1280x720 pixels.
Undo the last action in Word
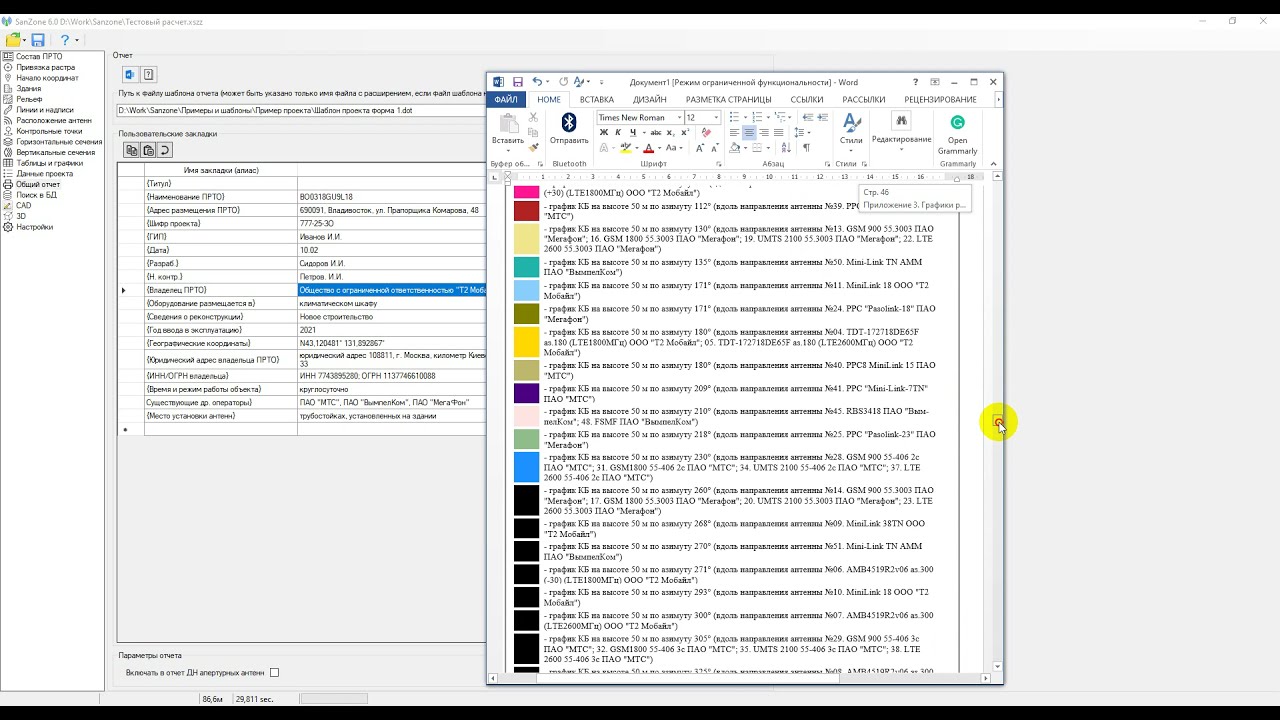pos(537,82)
